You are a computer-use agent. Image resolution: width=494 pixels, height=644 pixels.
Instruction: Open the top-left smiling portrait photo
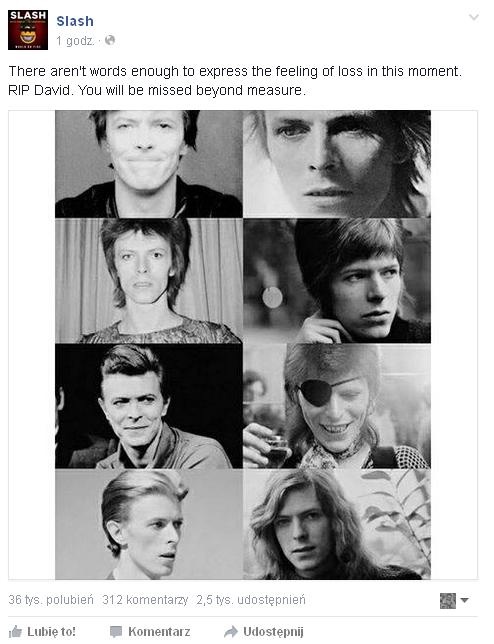149,164
